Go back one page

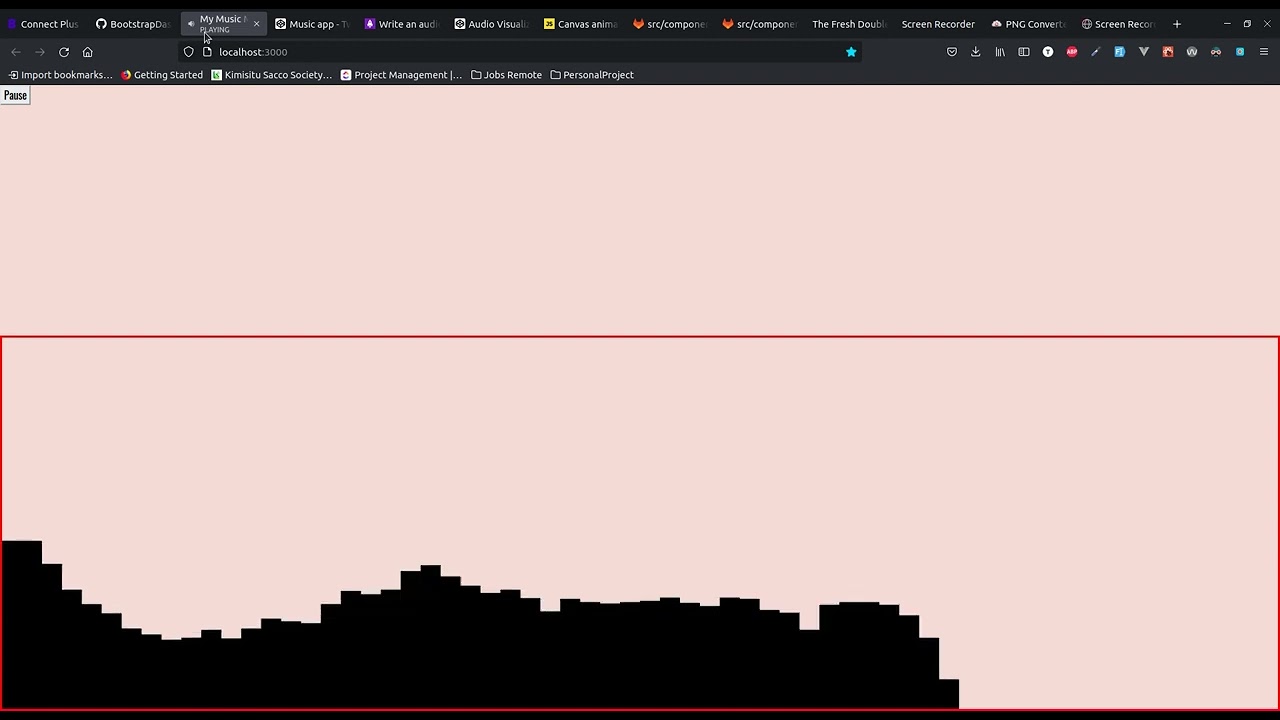(16, 52)
